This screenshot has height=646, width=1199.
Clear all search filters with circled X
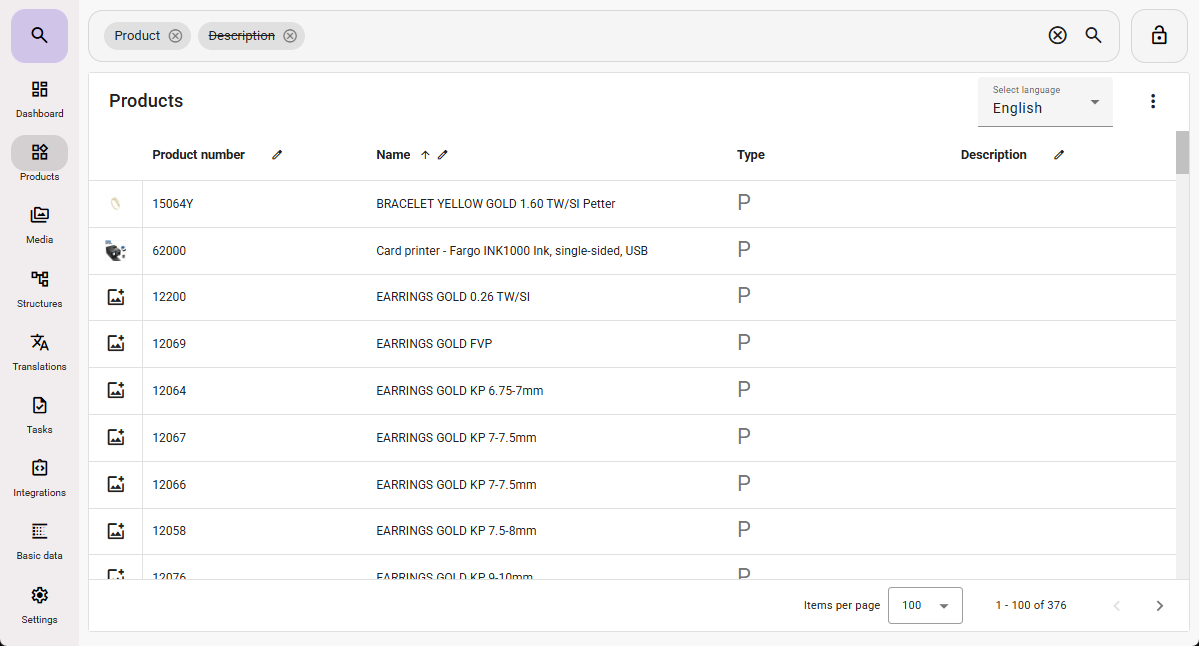pos(1057,36)
